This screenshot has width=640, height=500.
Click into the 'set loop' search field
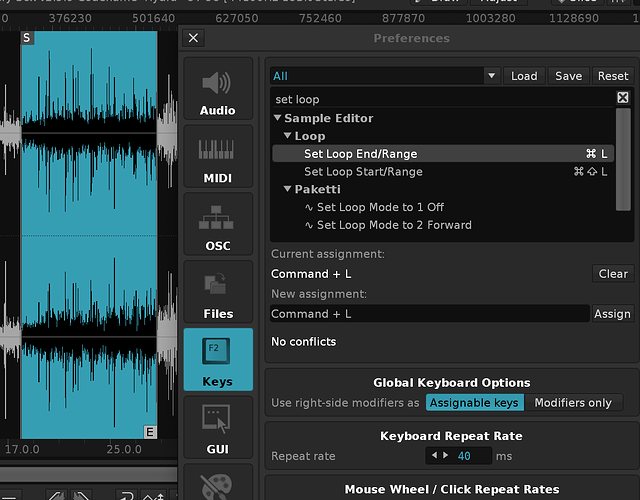click(x=443, y=99)
